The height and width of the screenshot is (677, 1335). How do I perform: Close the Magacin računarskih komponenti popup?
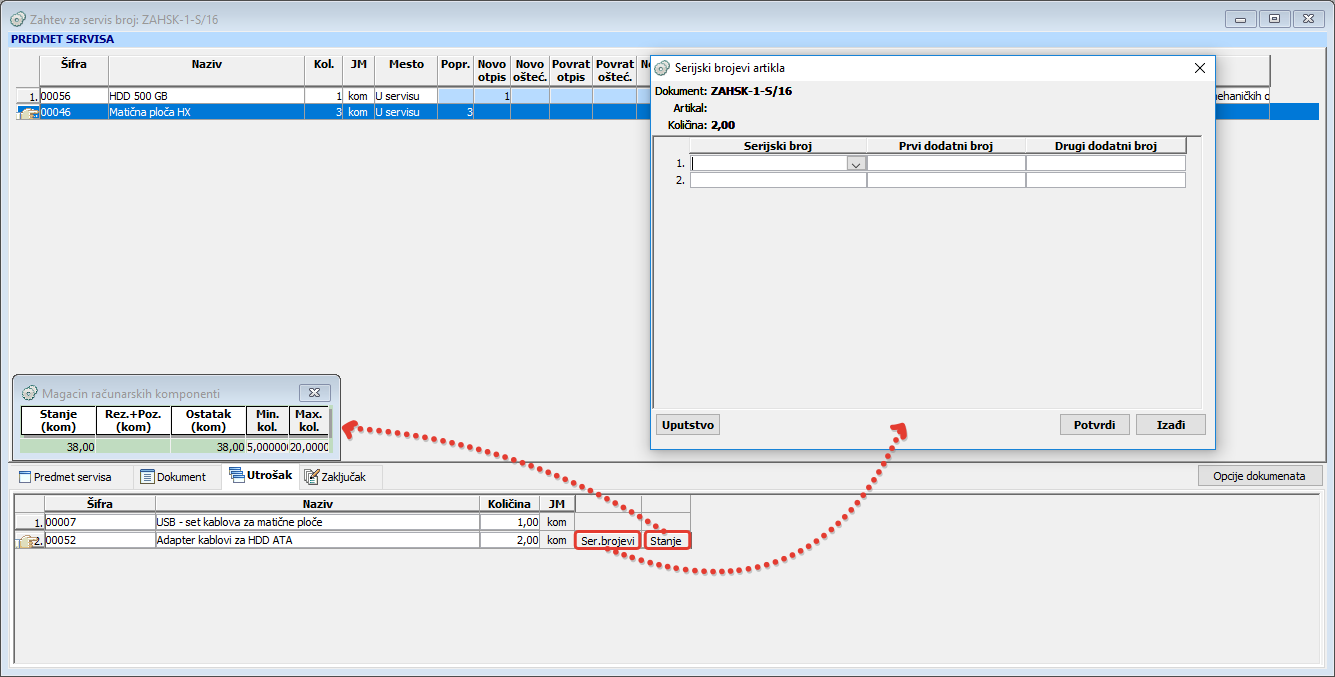coord(314,393)
